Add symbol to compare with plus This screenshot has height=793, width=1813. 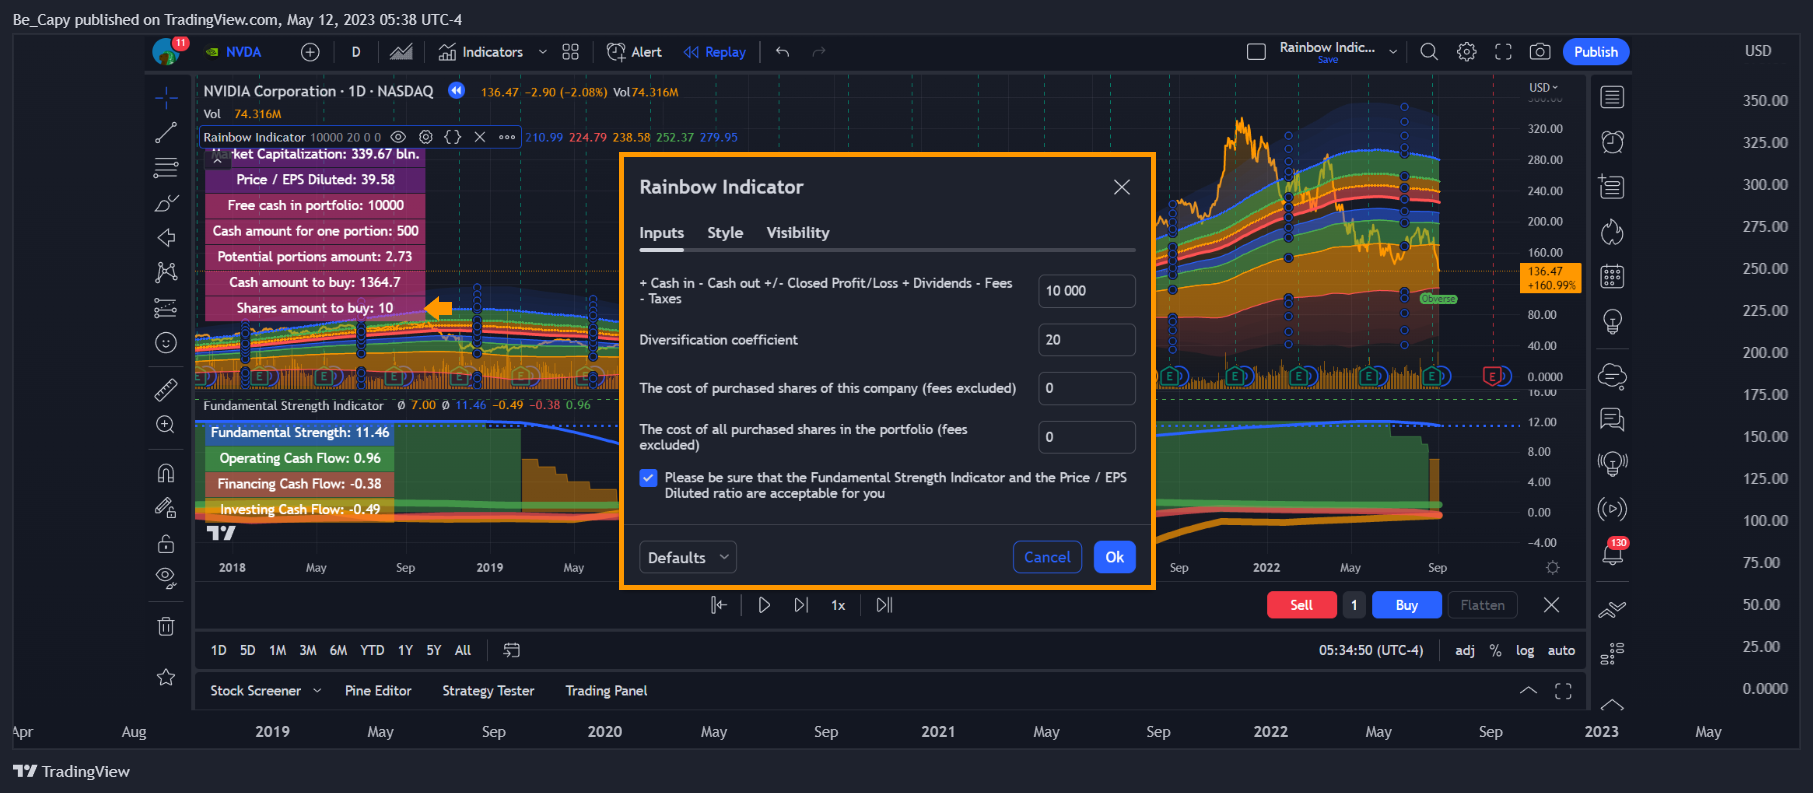310,52
